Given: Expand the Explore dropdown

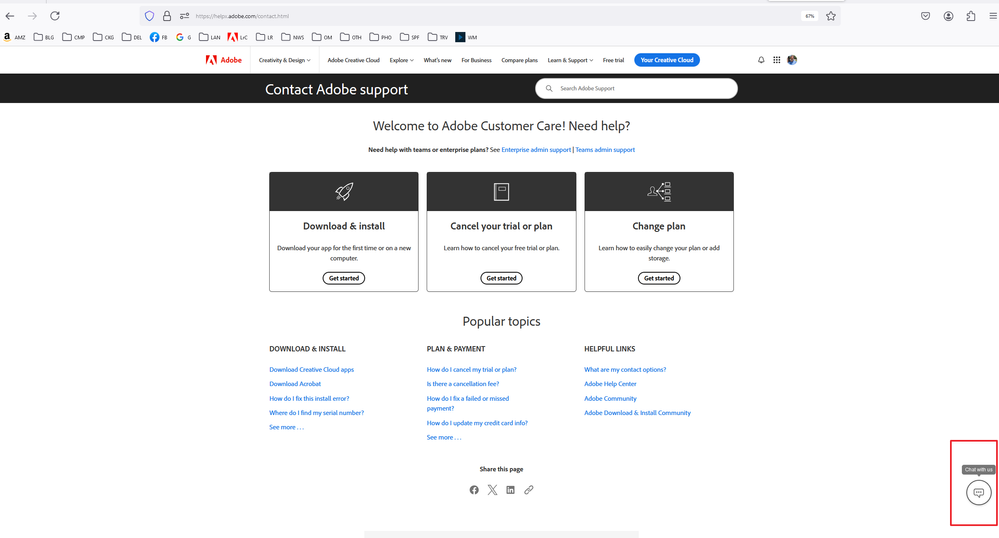Looking at the screenshot, I should tap(401, 60).
